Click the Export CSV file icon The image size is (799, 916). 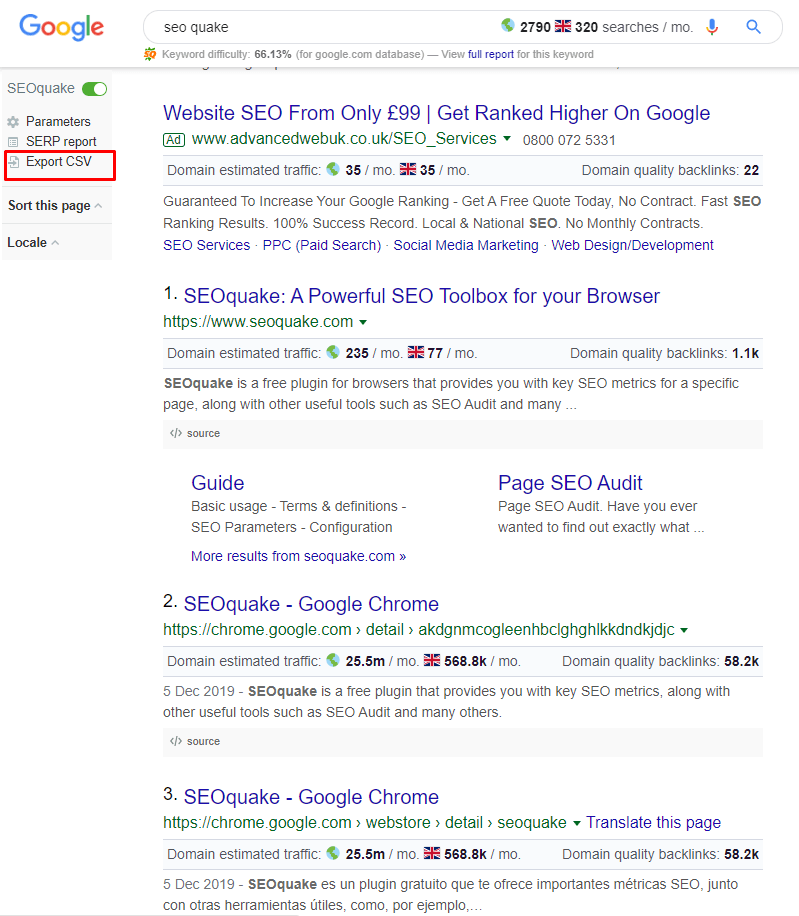coord(14,162)
